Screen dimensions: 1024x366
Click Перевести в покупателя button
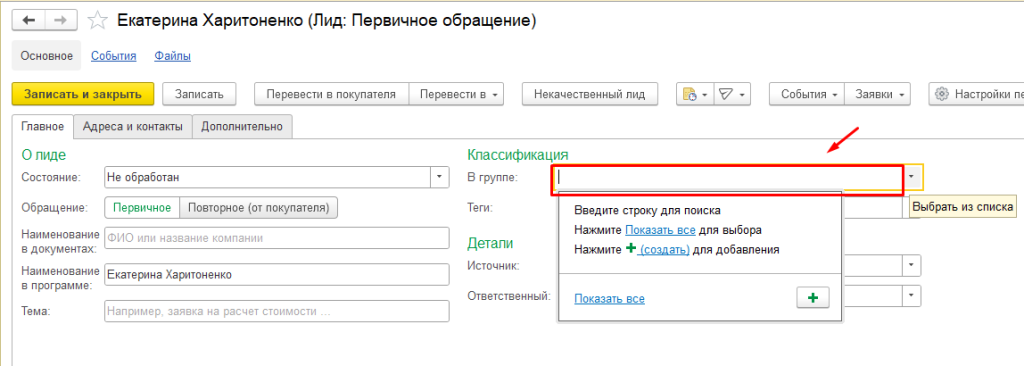coord(331,94)
